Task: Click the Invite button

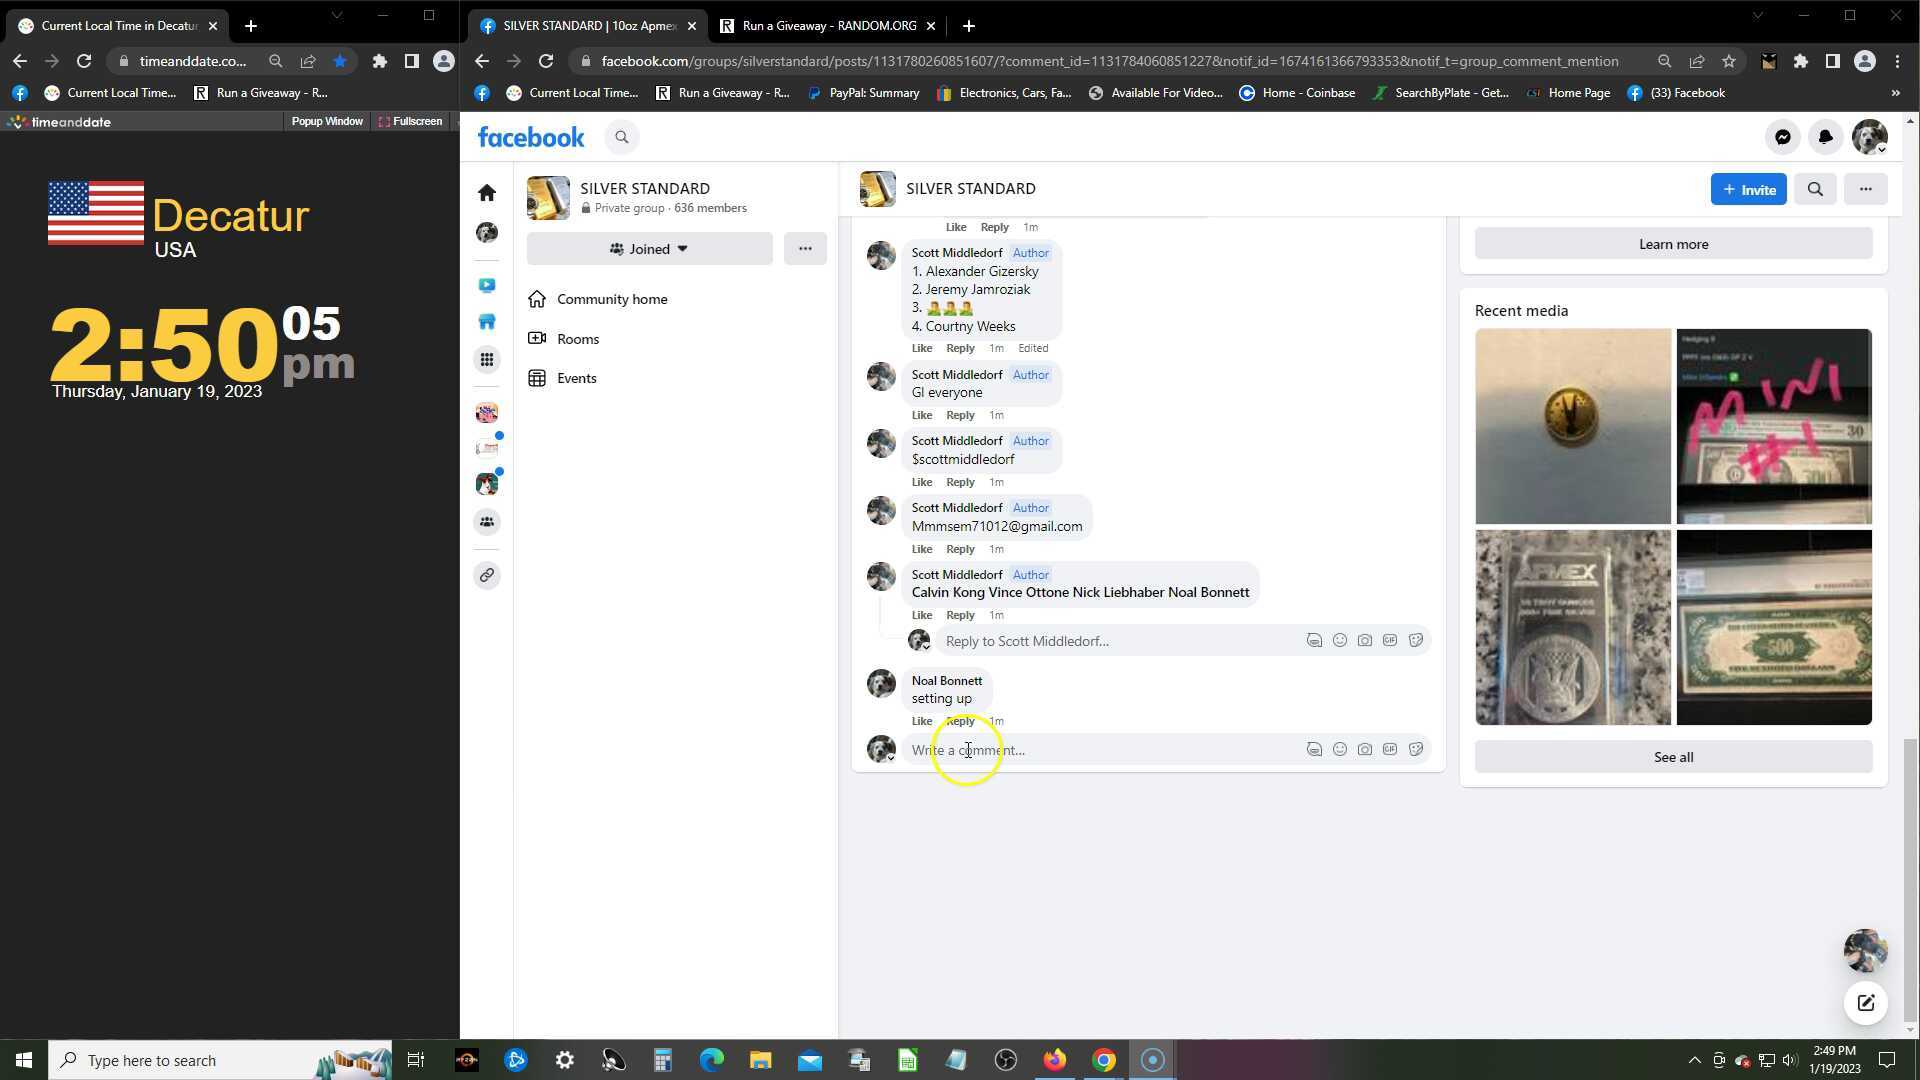Action: tap(1748, 189)
